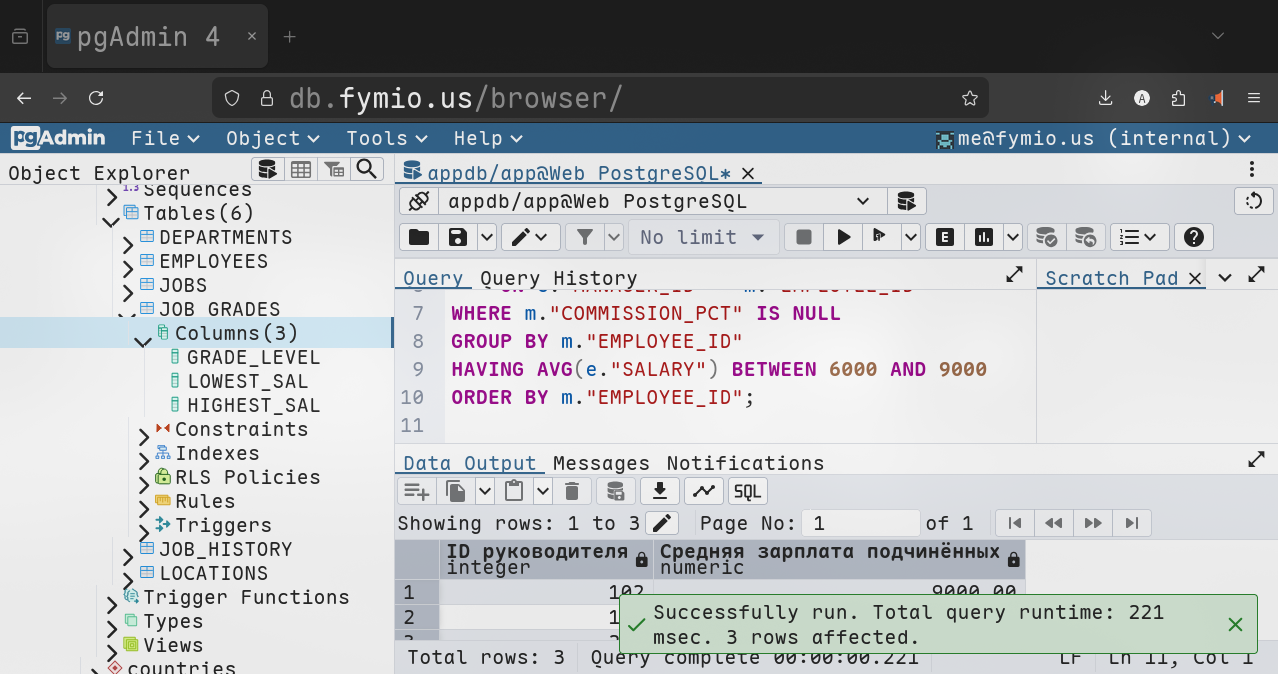The image size is (1278, 674).
Task: Click the Add row icon
Action: (x=416, y=491)
